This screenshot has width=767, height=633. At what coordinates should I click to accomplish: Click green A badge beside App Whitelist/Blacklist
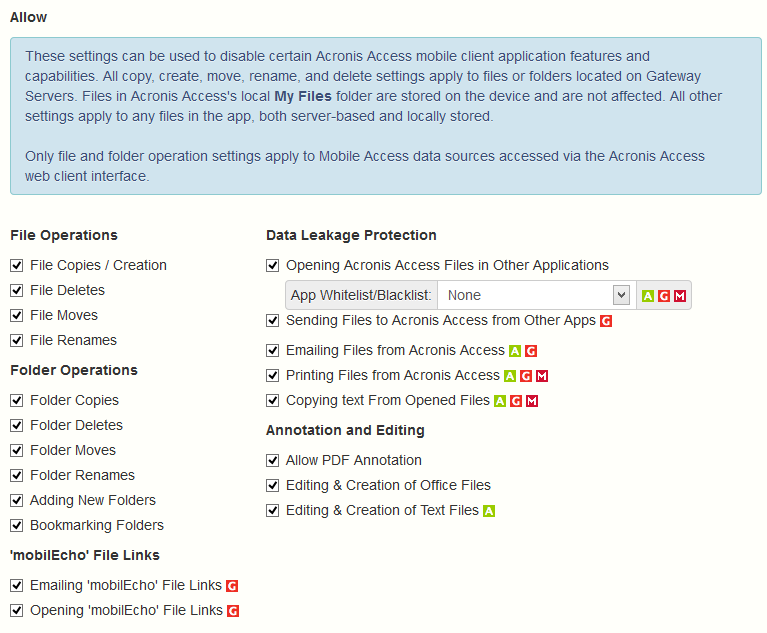pos(648,296)
